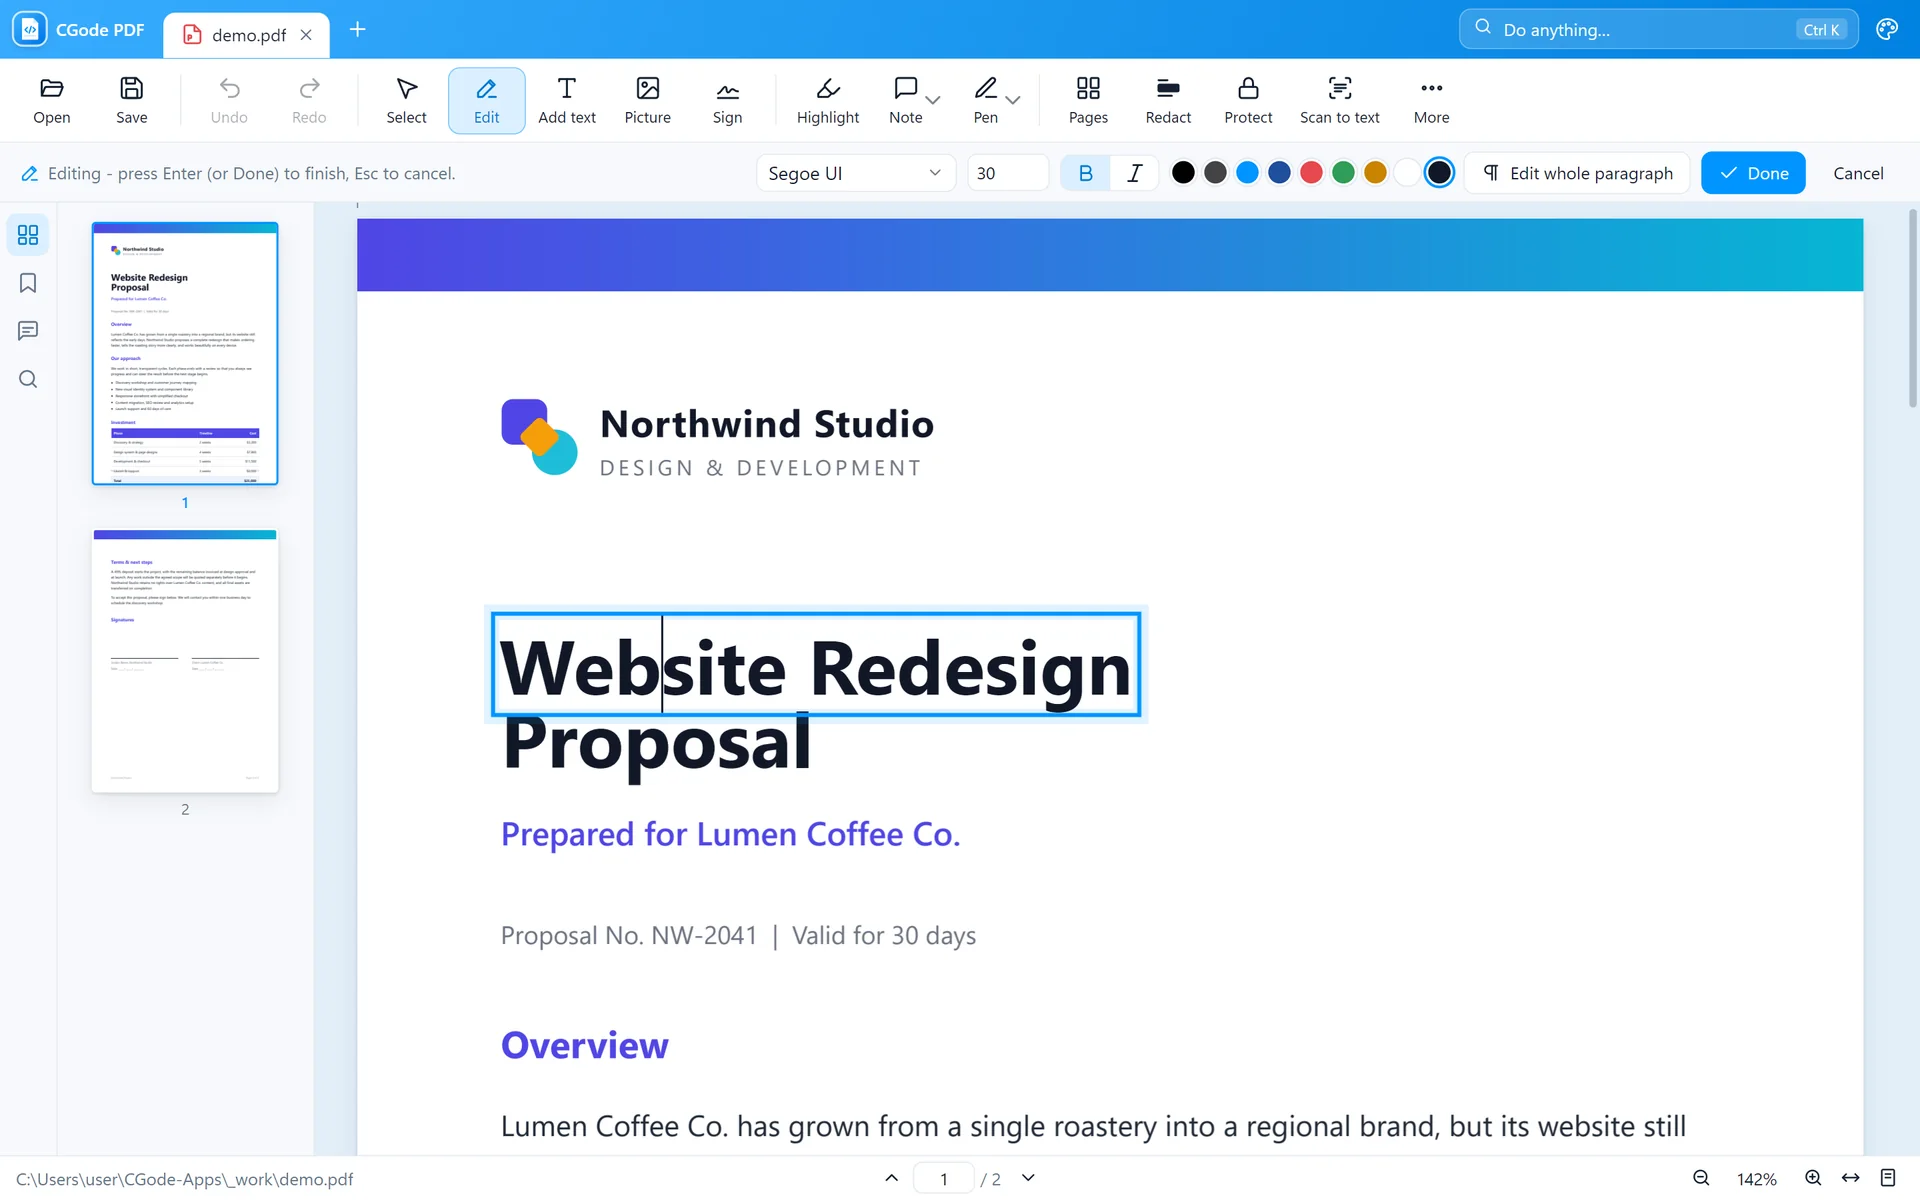
Task: Open the More tools menu
Action: point(1431,101)
